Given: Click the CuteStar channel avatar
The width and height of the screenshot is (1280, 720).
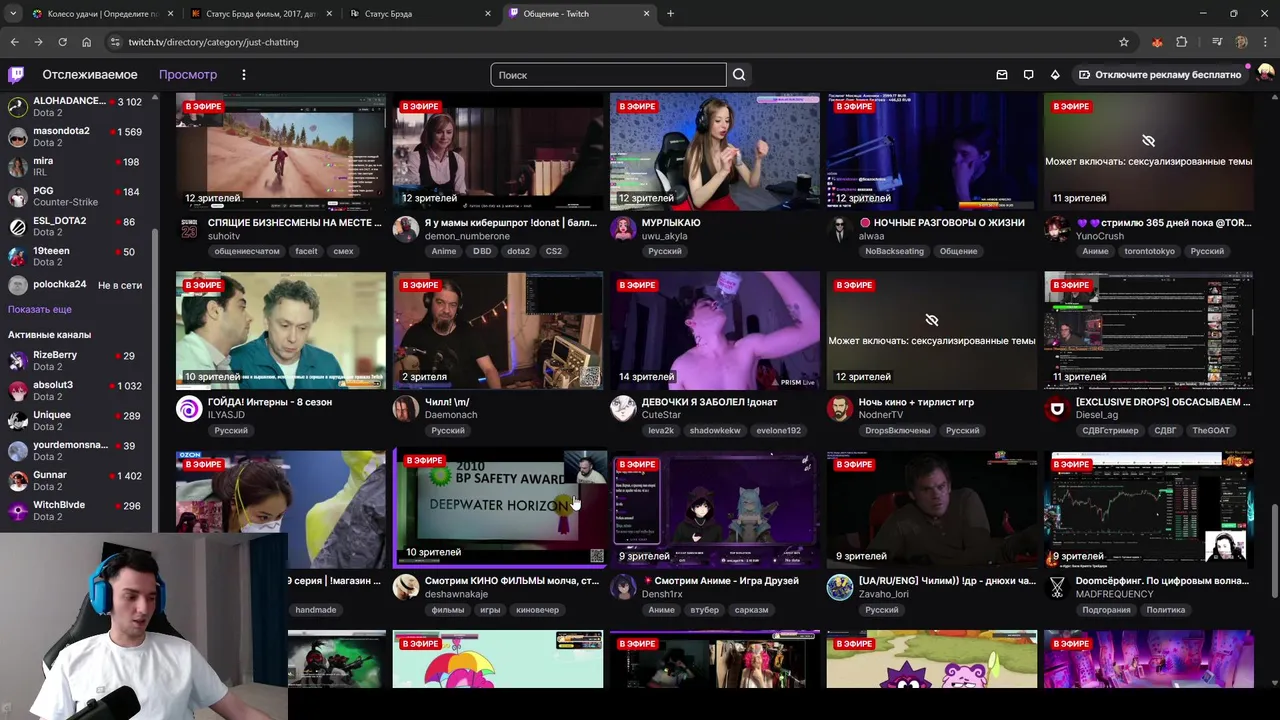Looking at the screenshot, I should [623, 408].
